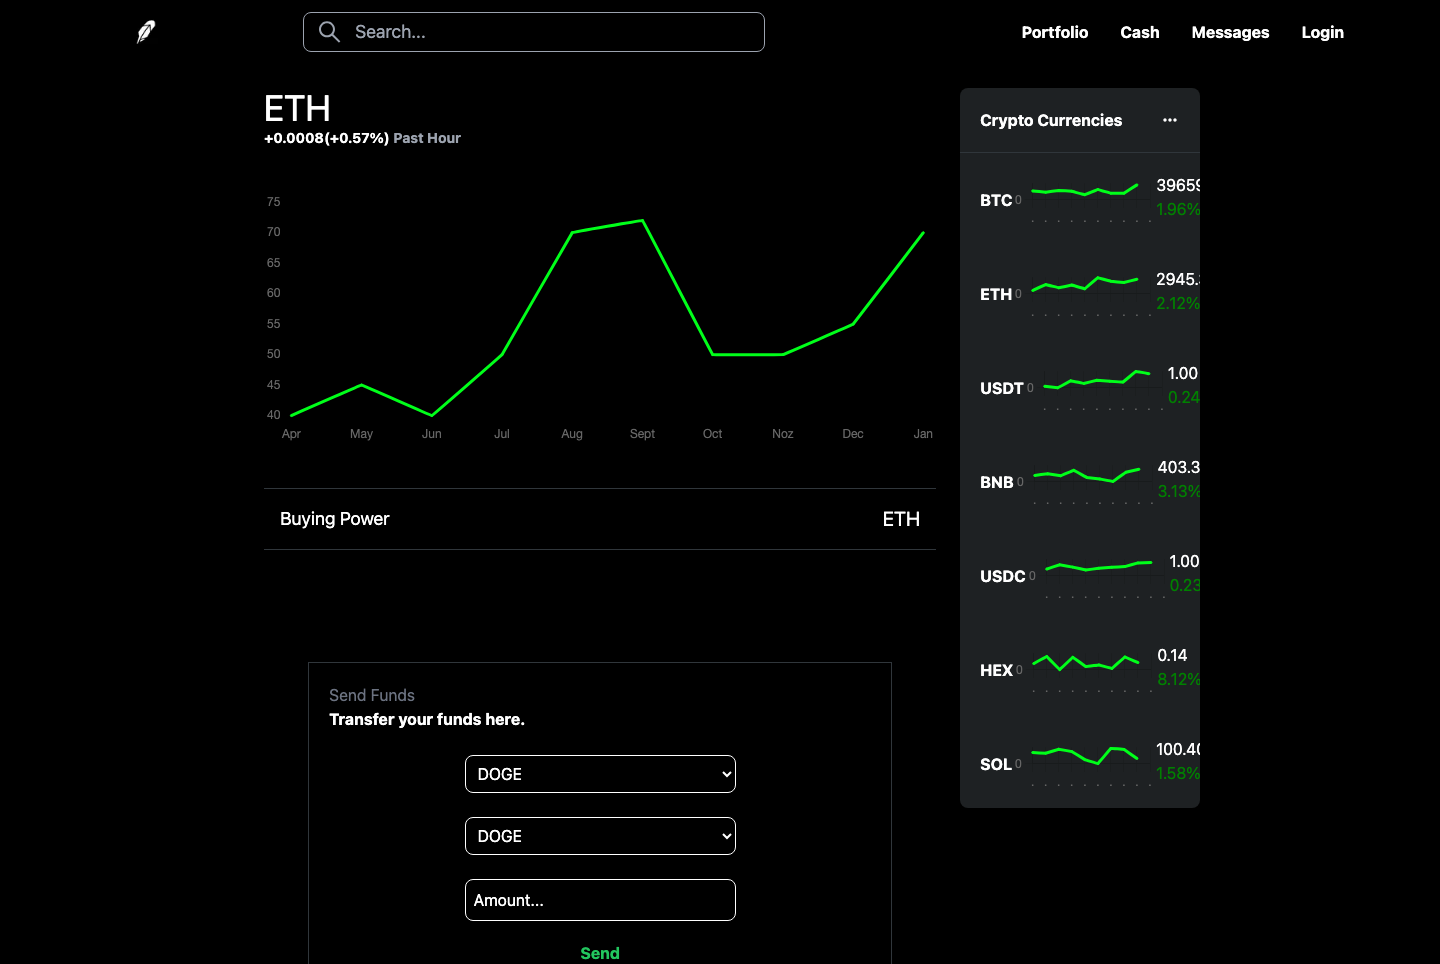1440x964 pixels.
Task: Expand the Buying Power row
Action: pos(600,518)
